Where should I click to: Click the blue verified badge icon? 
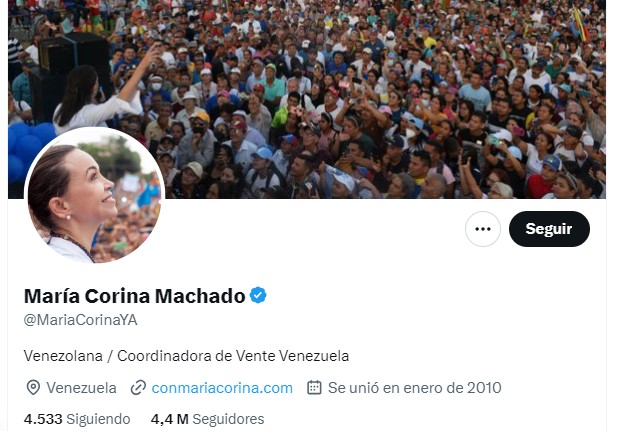pyautogui.click(x=258, y=295)
